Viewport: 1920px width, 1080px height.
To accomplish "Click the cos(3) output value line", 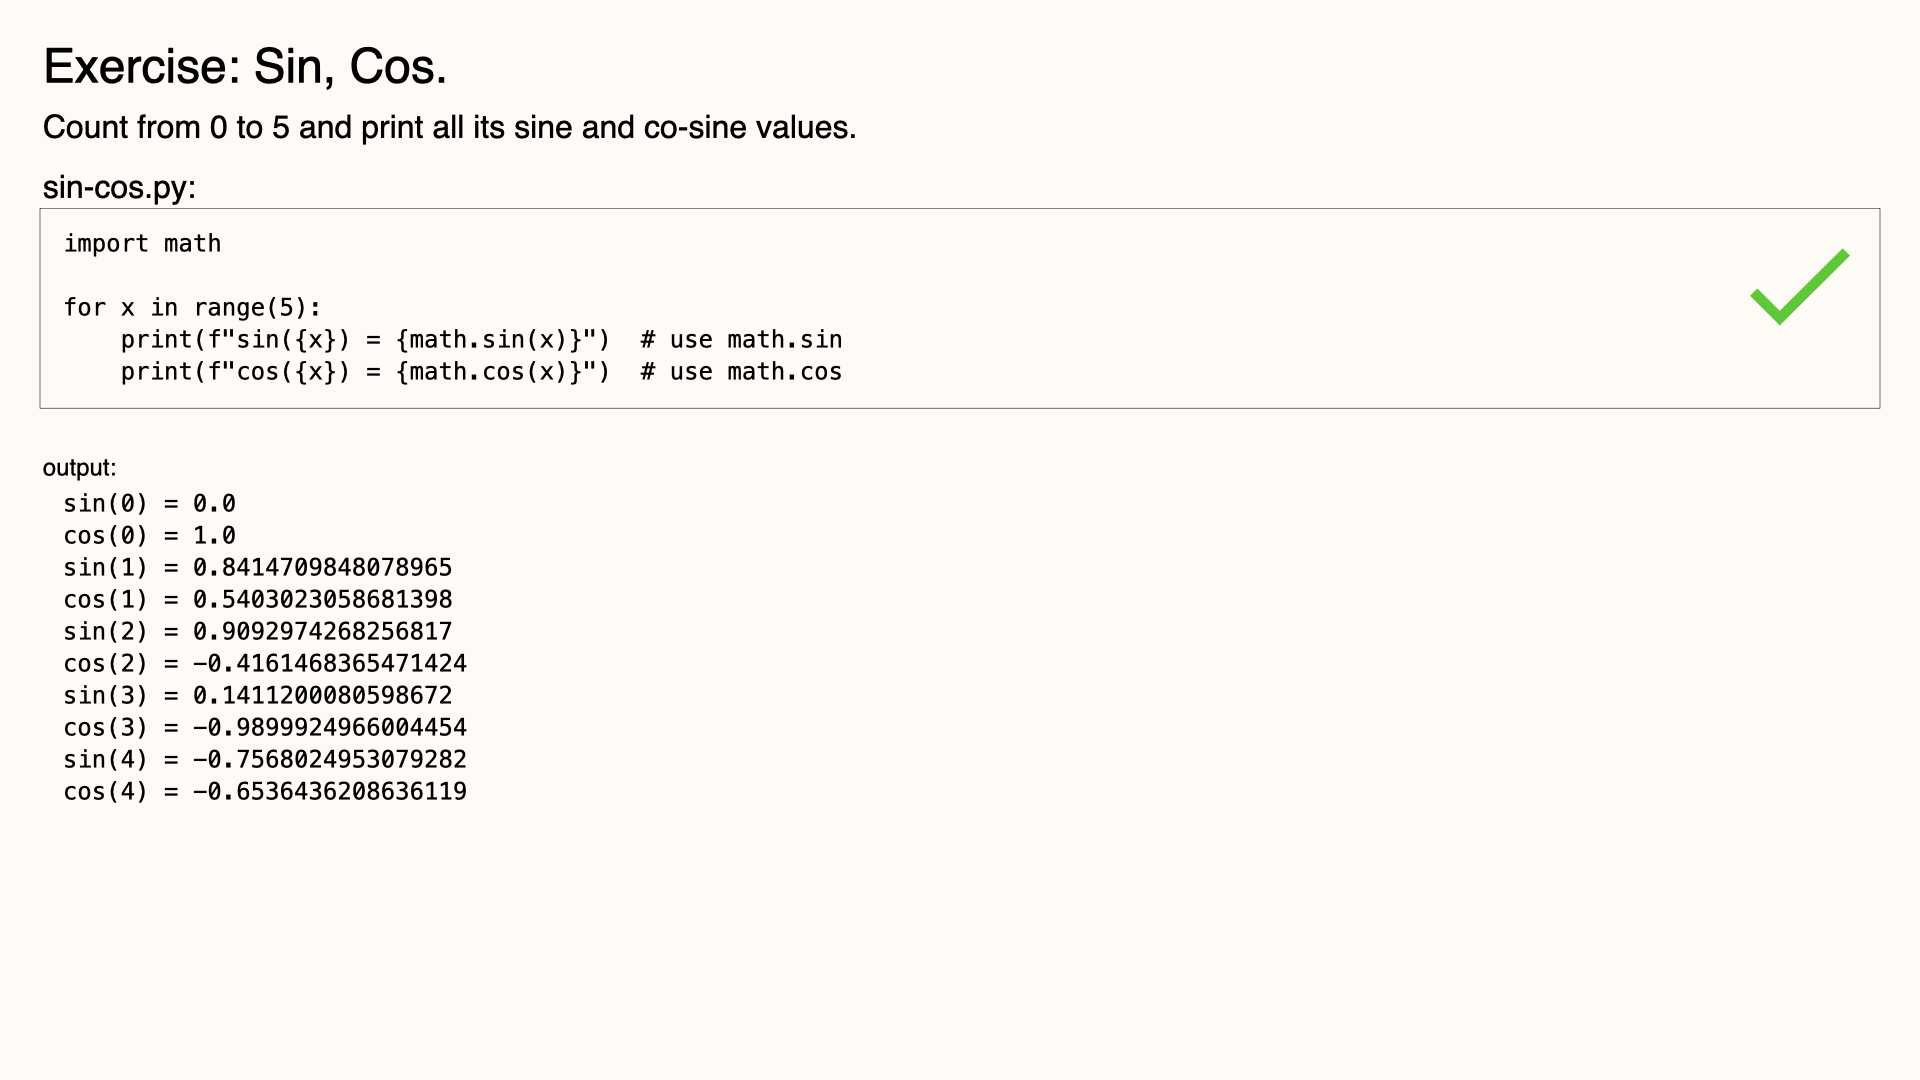I will click(265, 728).
